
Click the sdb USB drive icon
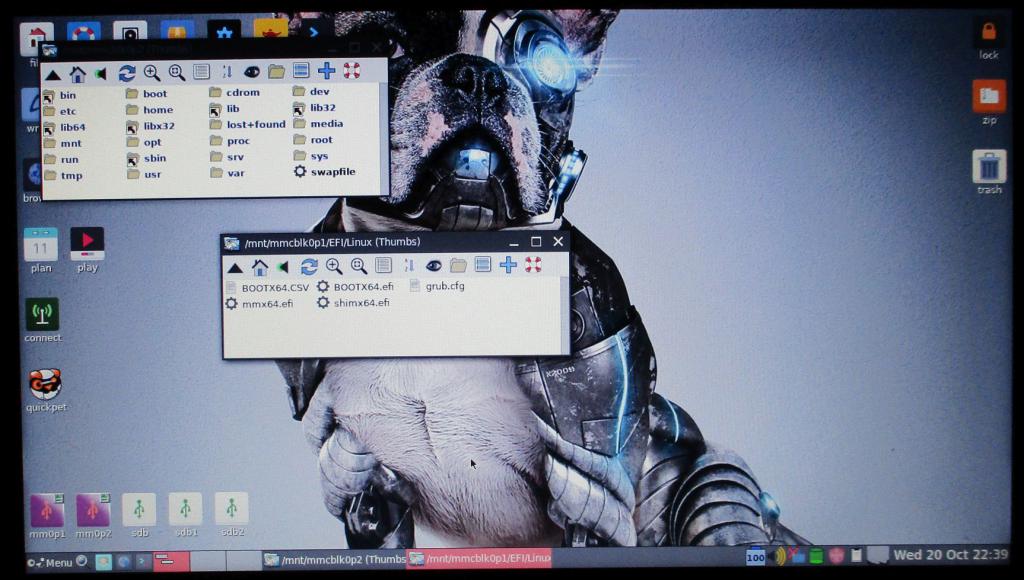point(139,515)
